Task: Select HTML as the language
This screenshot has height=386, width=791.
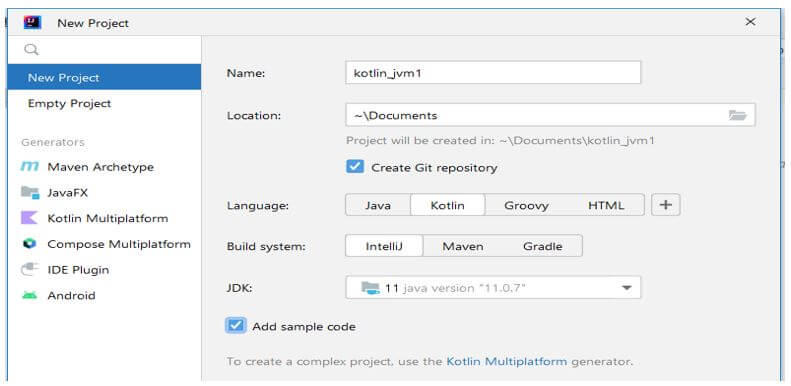Action: pyautogui.click(x=606, y=205)
